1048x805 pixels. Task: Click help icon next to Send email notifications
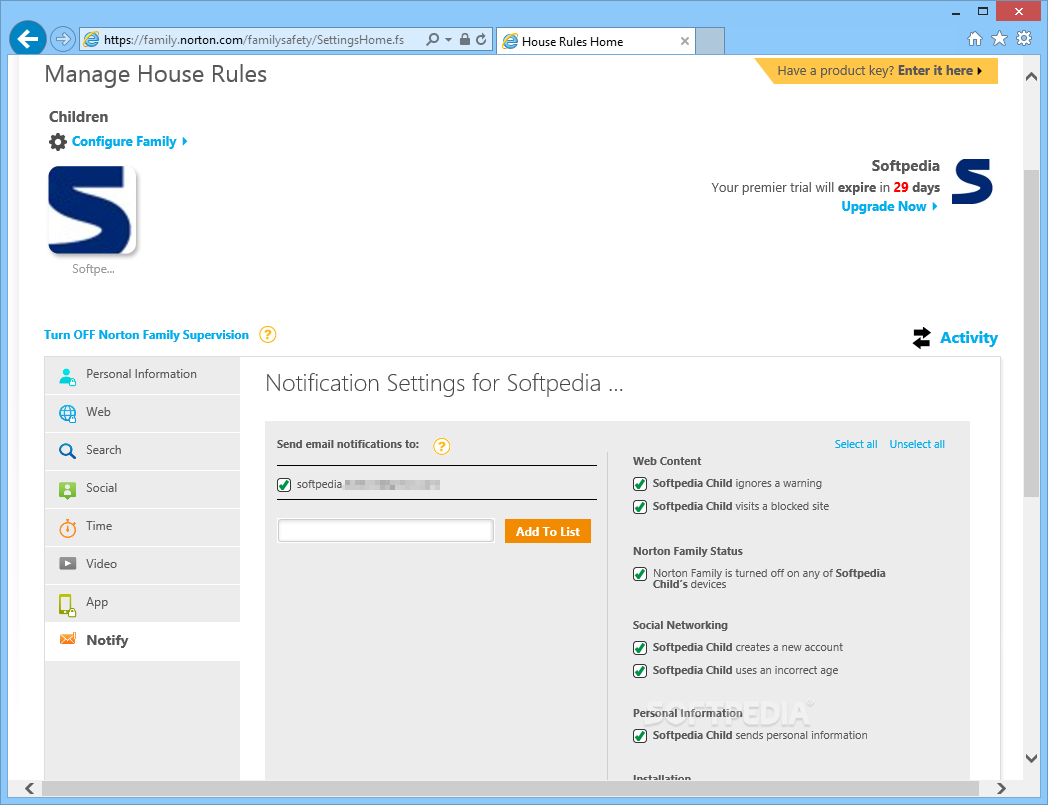(442, 446)
